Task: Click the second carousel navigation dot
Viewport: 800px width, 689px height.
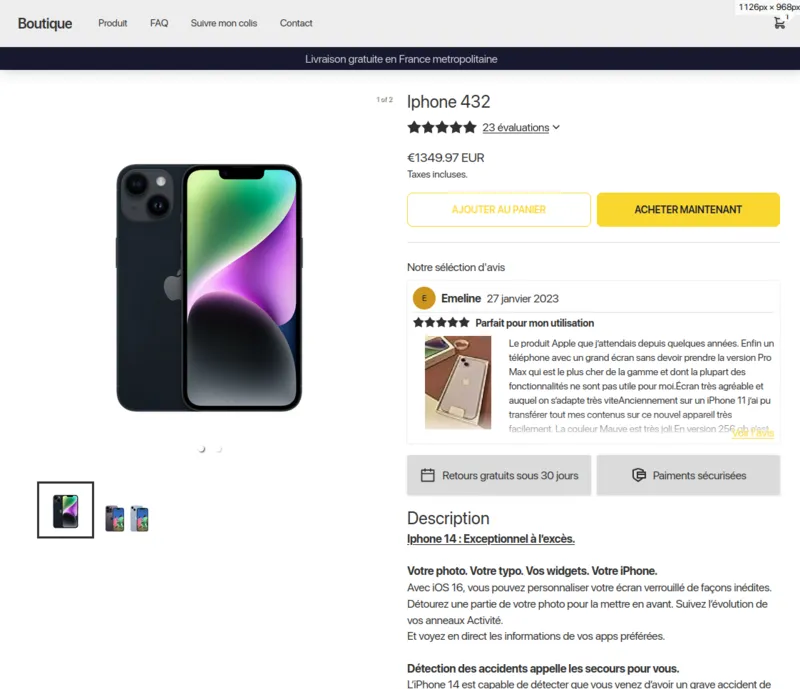Action: point(219,449)
